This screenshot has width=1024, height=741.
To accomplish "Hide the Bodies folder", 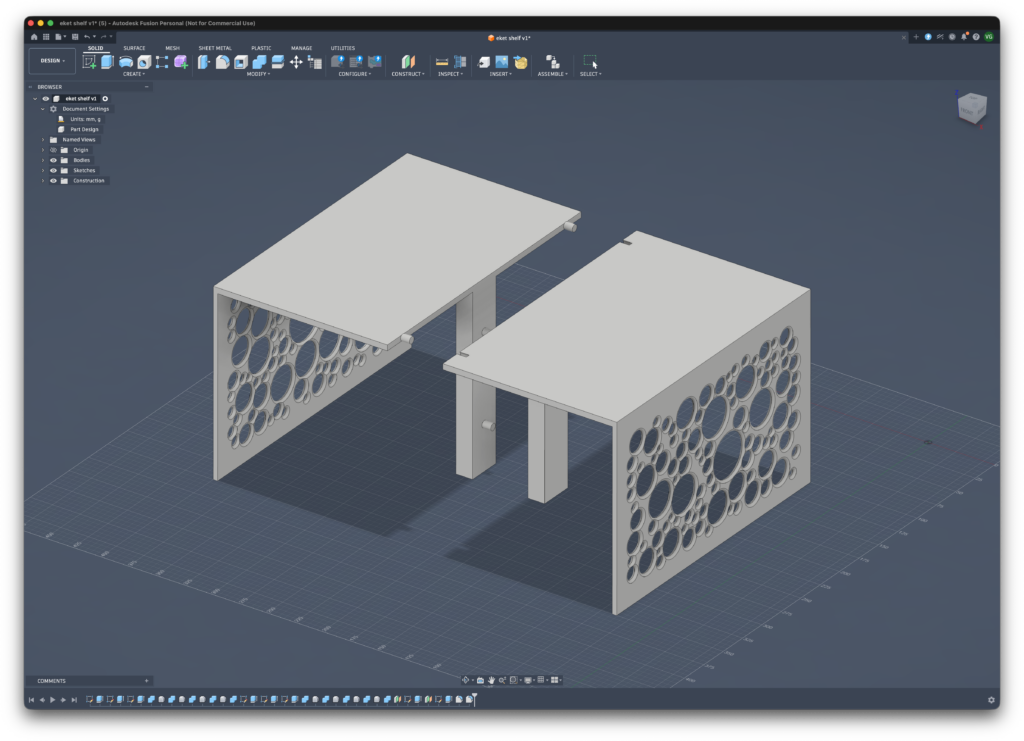I will click(54, 160).
